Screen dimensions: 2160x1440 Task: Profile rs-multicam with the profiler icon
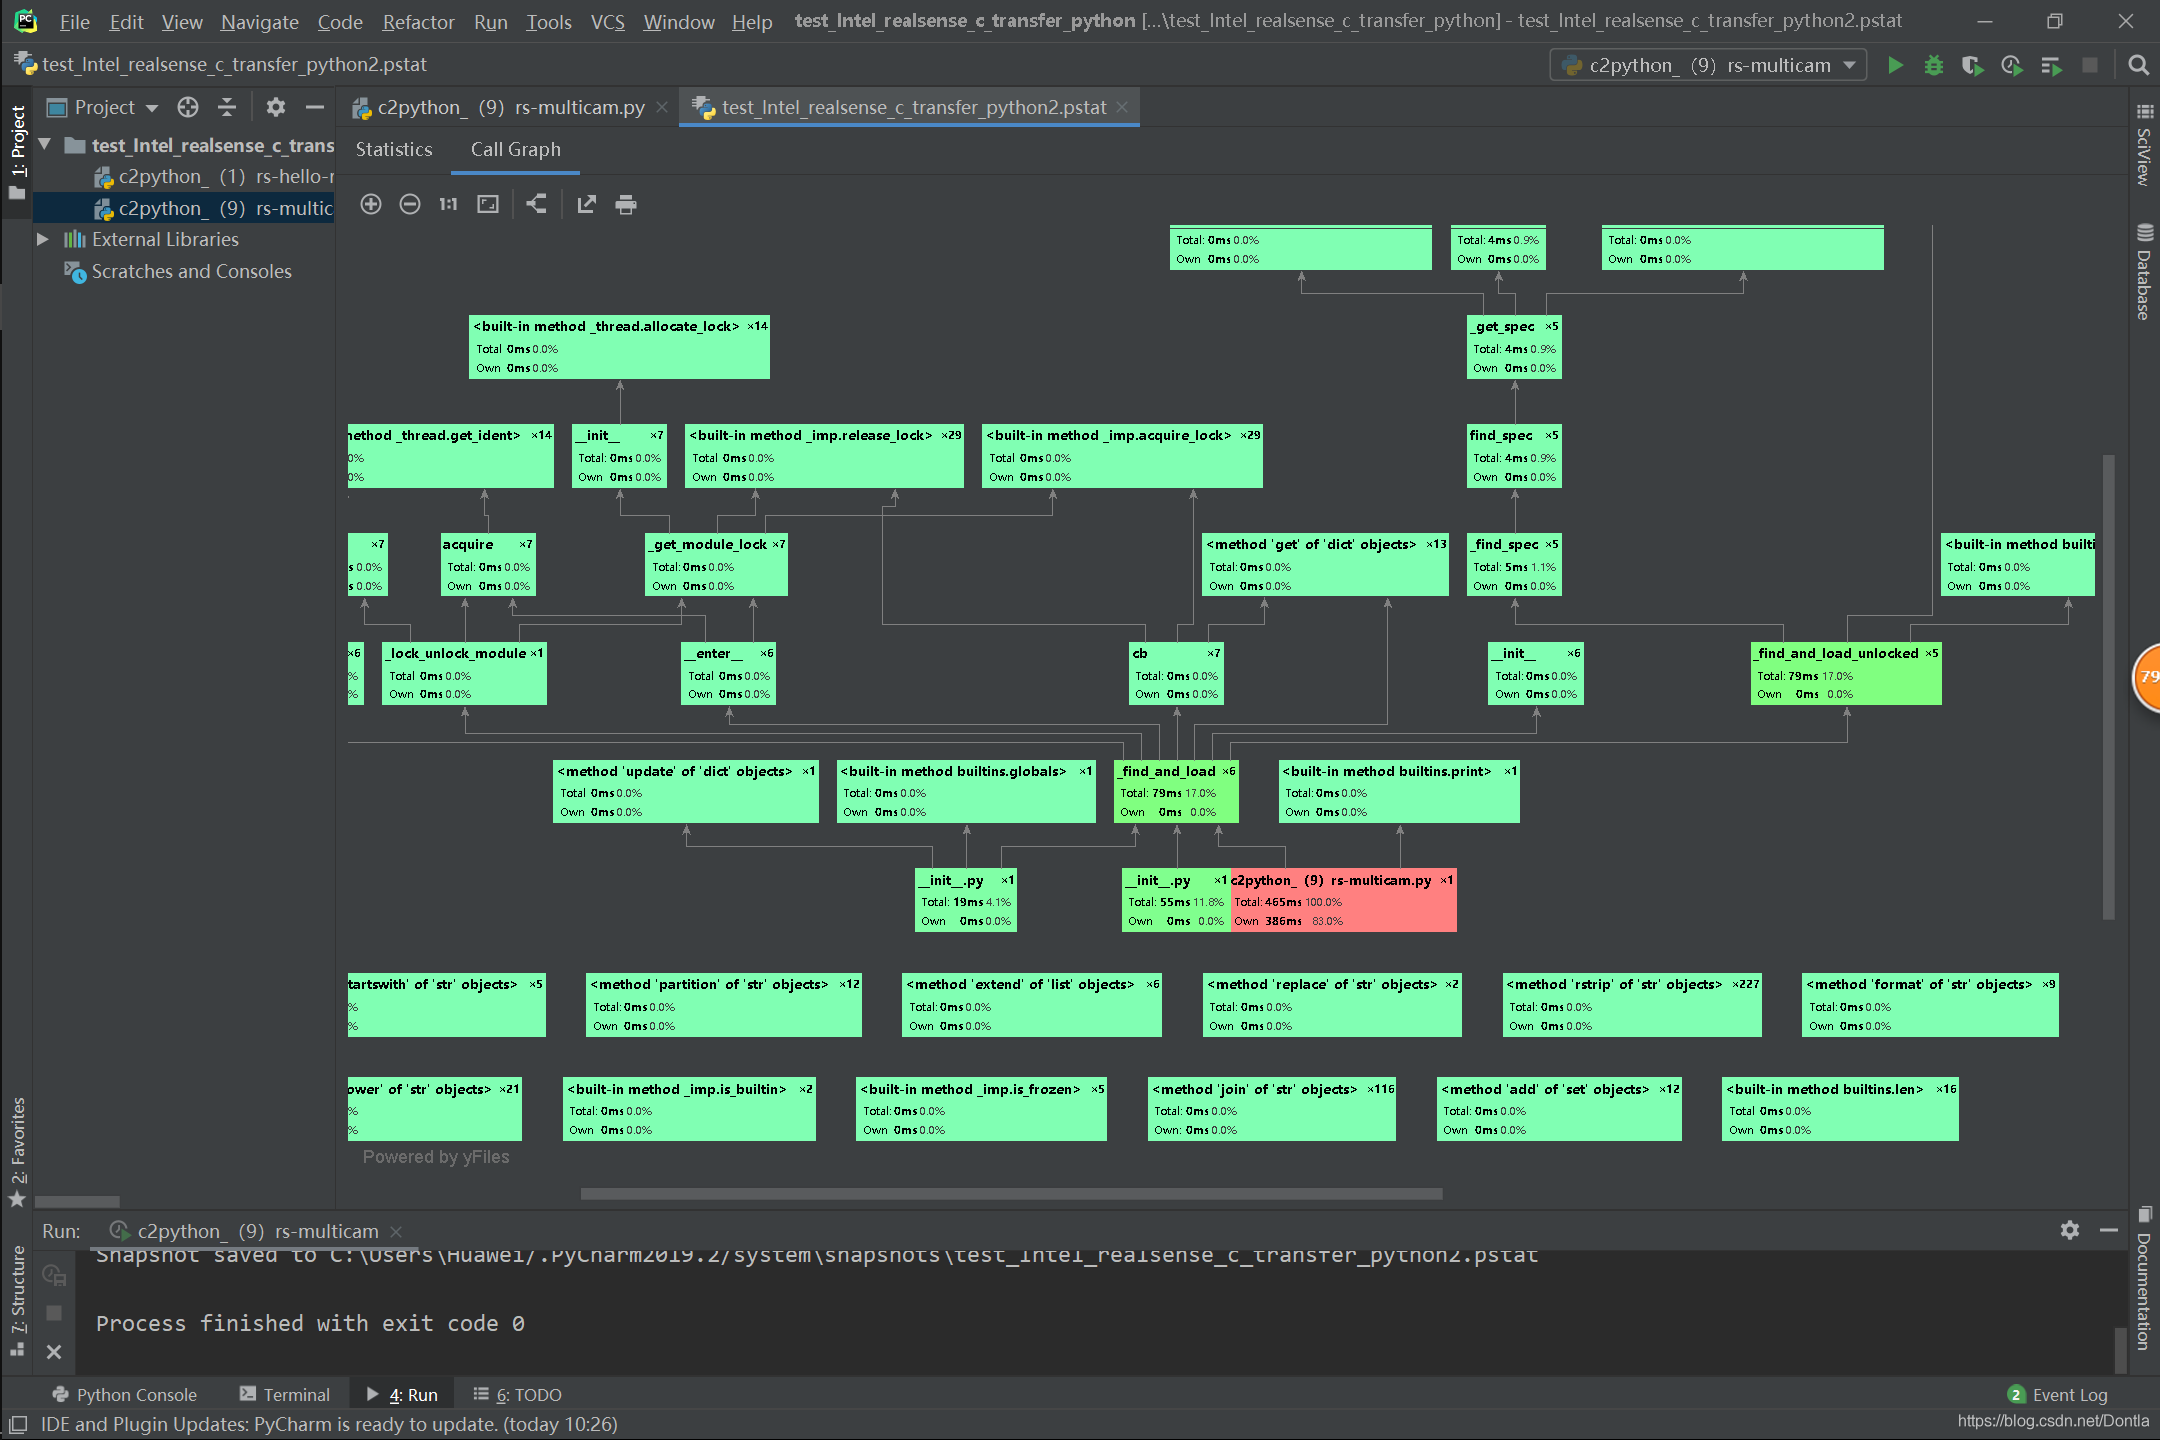tap(2012, 64)
